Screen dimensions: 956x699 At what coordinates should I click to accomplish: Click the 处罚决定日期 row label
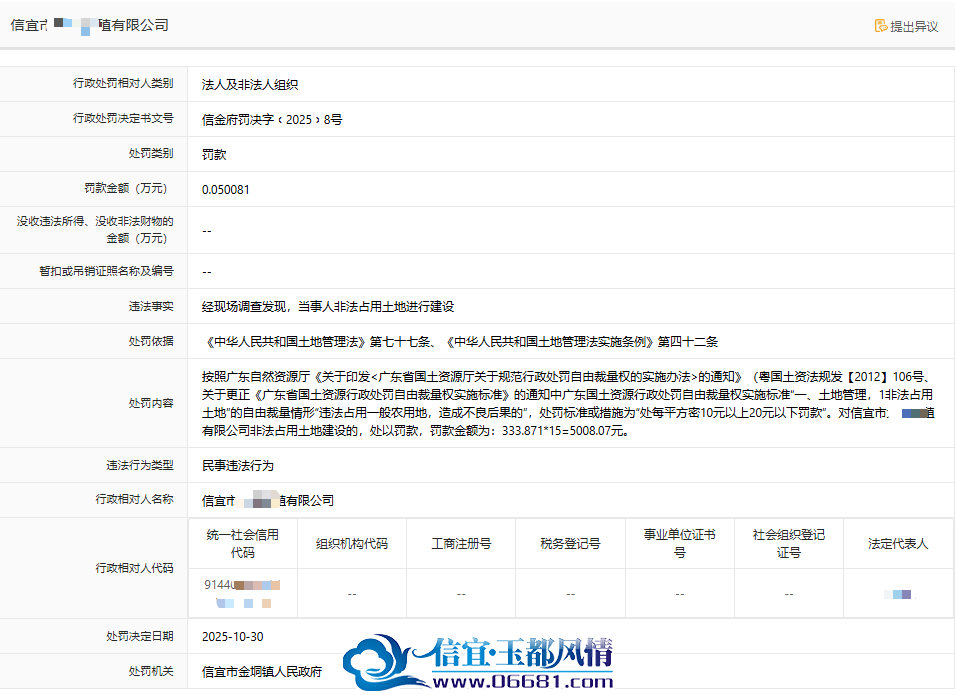point(140,636)
